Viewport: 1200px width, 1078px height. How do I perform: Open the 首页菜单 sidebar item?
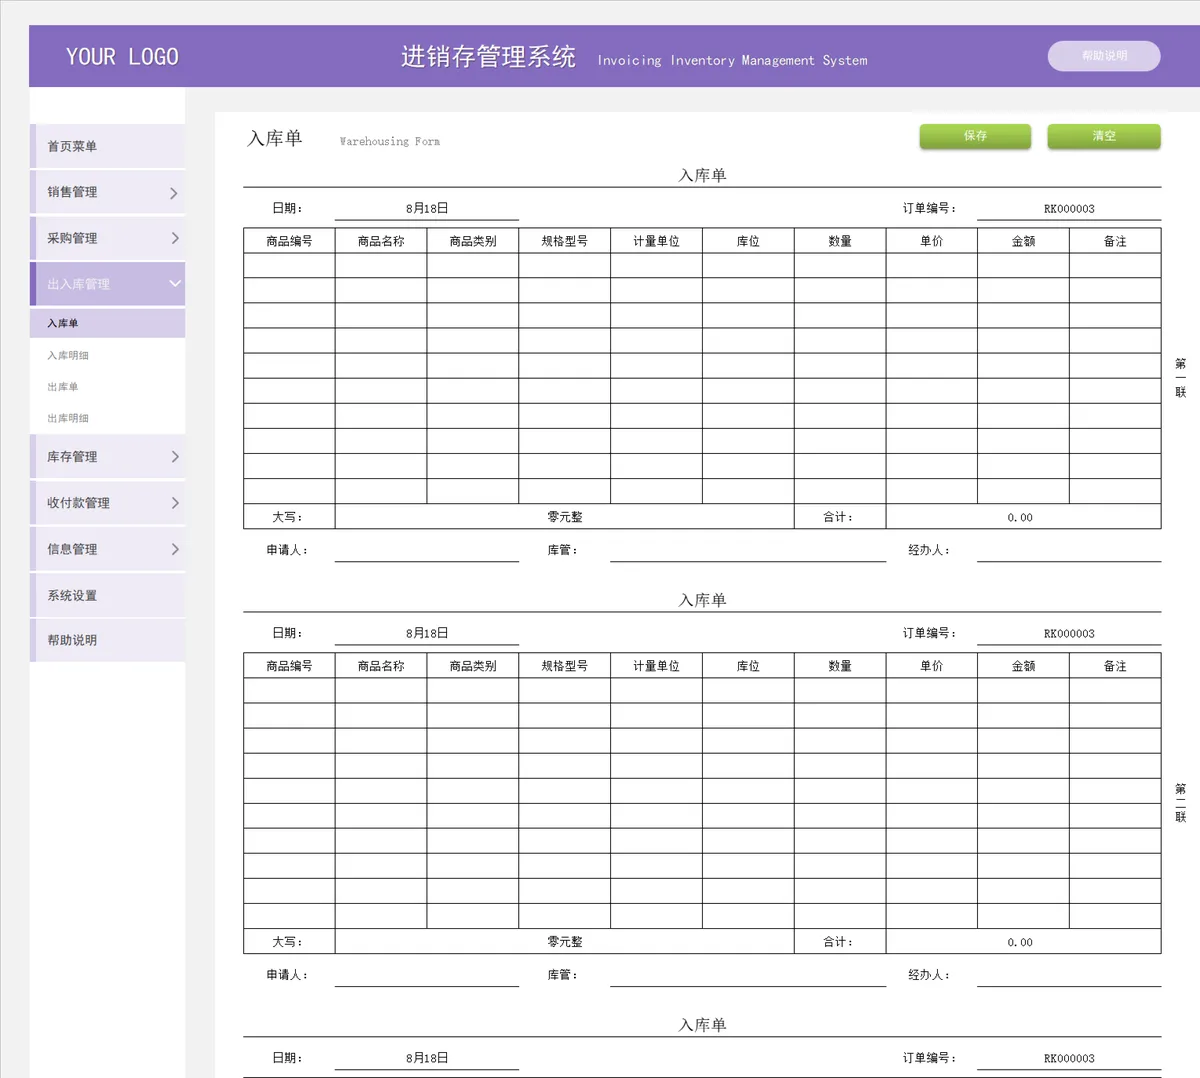[108, 146]
